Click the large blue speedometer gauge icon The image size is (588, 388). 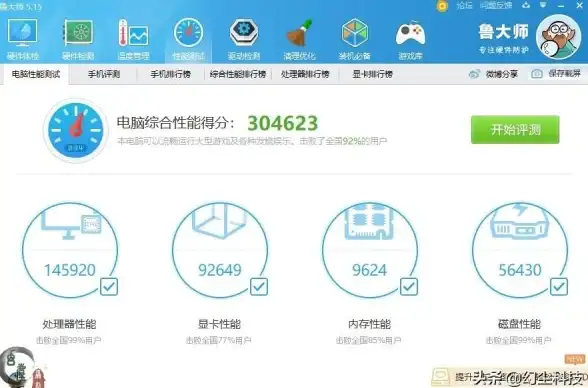[76, 130]
